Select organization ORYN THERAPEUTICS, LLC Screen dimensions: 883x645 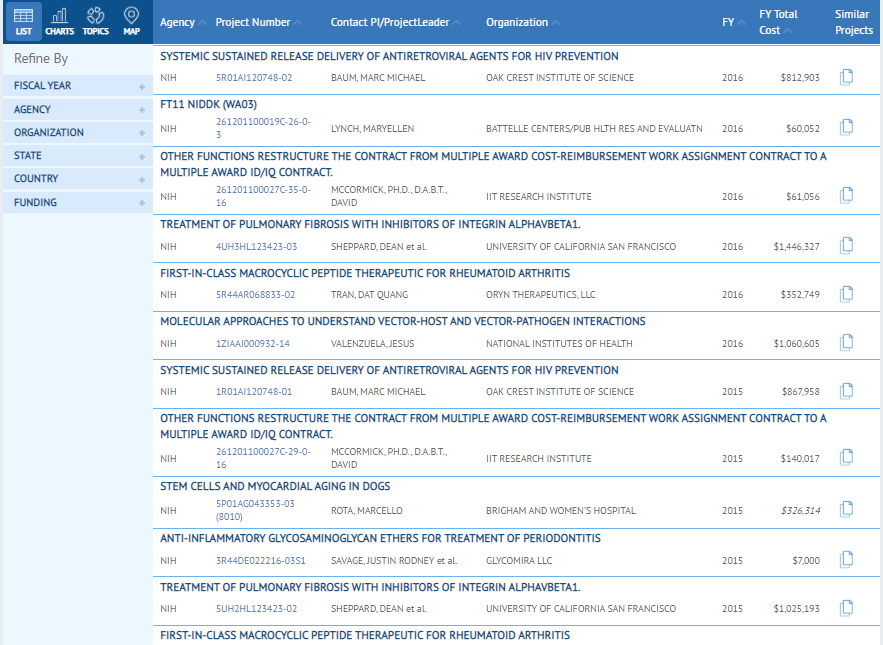[x=541, y=295]
